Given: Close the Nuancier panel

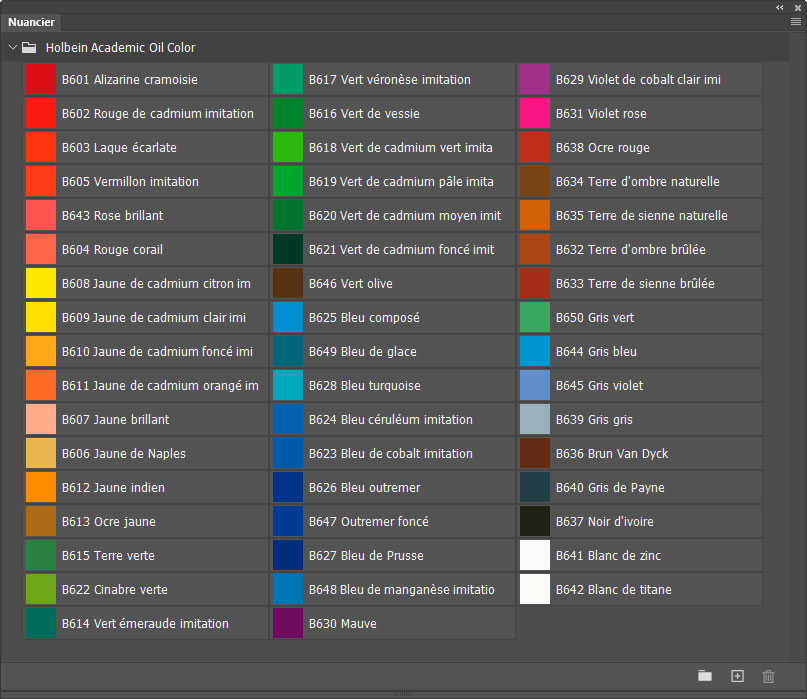Looking at the screenshot, I should (797, 7).
